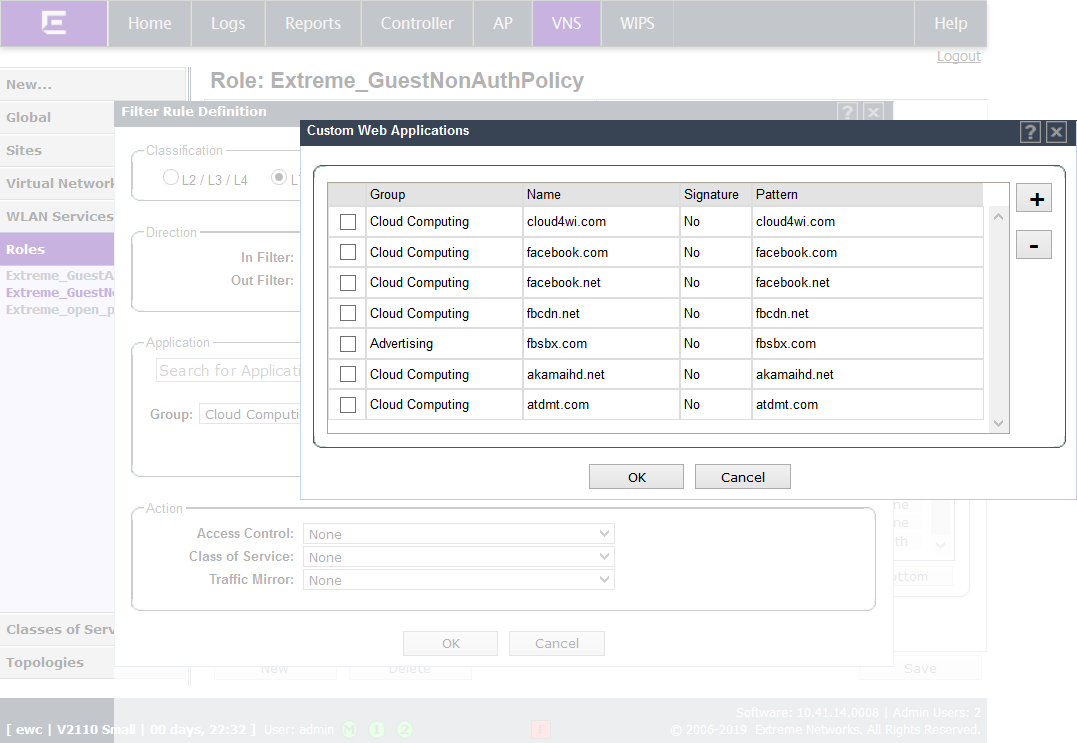Click the Extreme Networks logo icon
Screen dimensions: 1077x743
point(54,23)
